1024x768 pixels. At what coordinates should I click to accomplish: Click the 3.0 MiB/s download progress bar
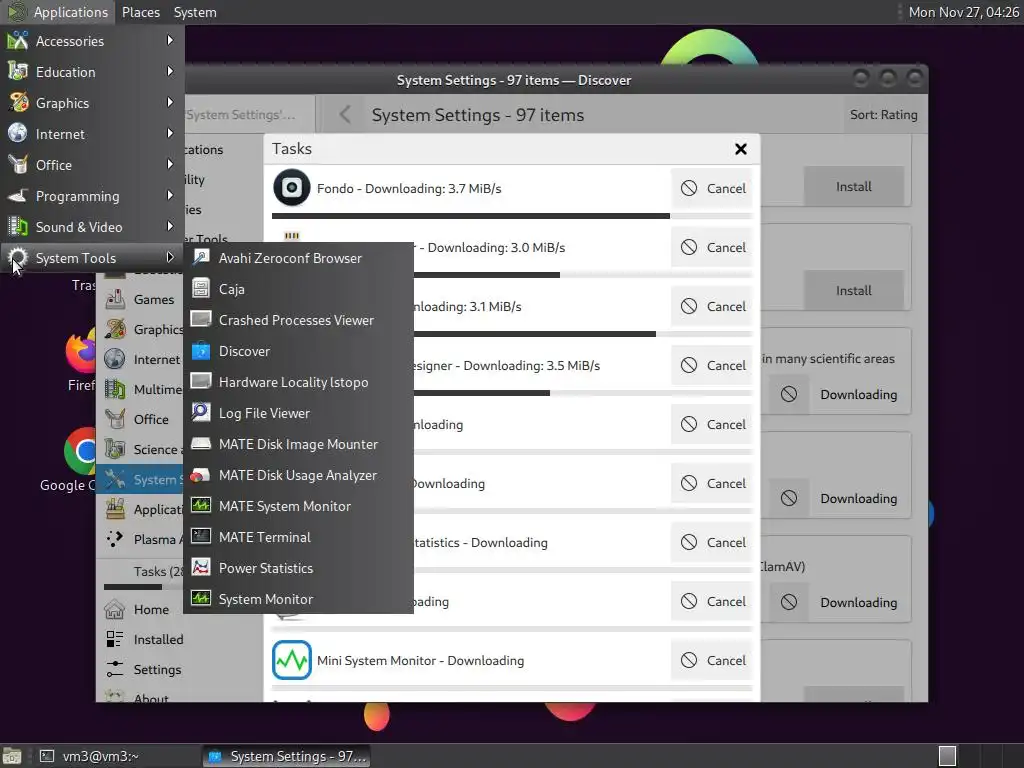tap(583, 275)
